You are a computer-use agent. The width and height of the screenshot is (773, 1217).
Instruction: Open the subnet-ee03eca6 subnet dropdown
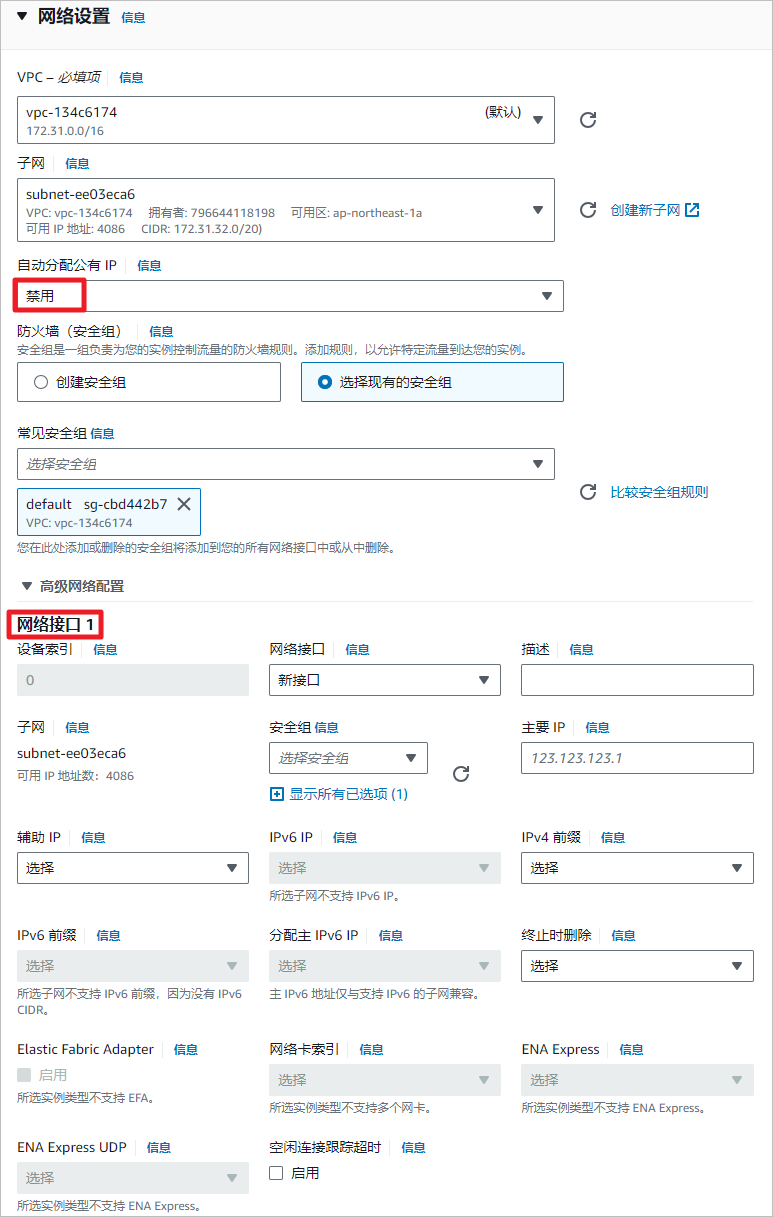pyautogui.click(x=286, y=210)
